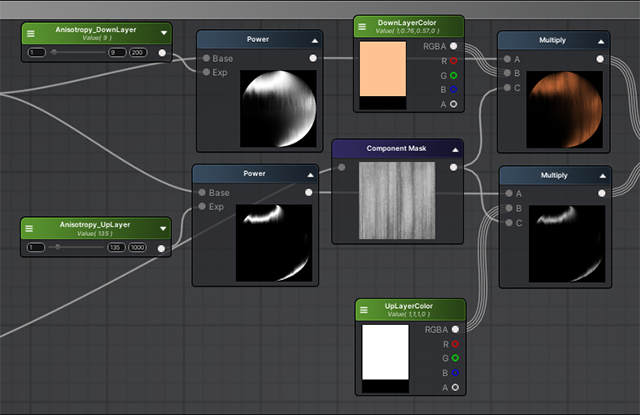Open the Anisotropy_DownLayer node hamburger menu icon
This screenshot has height=415, width=640.
pos(31,33)
